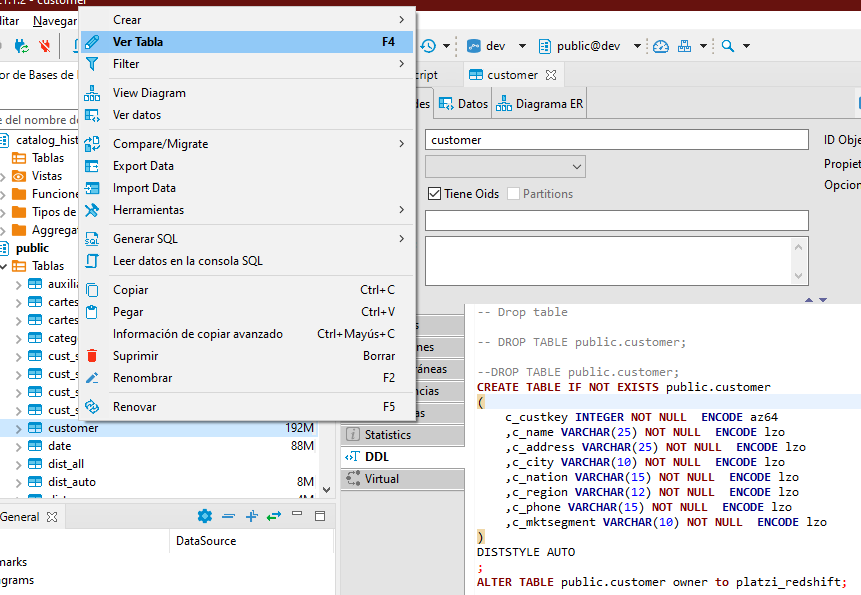Click the Import Data icon
Viewport: 861px width, 595px height.
pos(92,188)
